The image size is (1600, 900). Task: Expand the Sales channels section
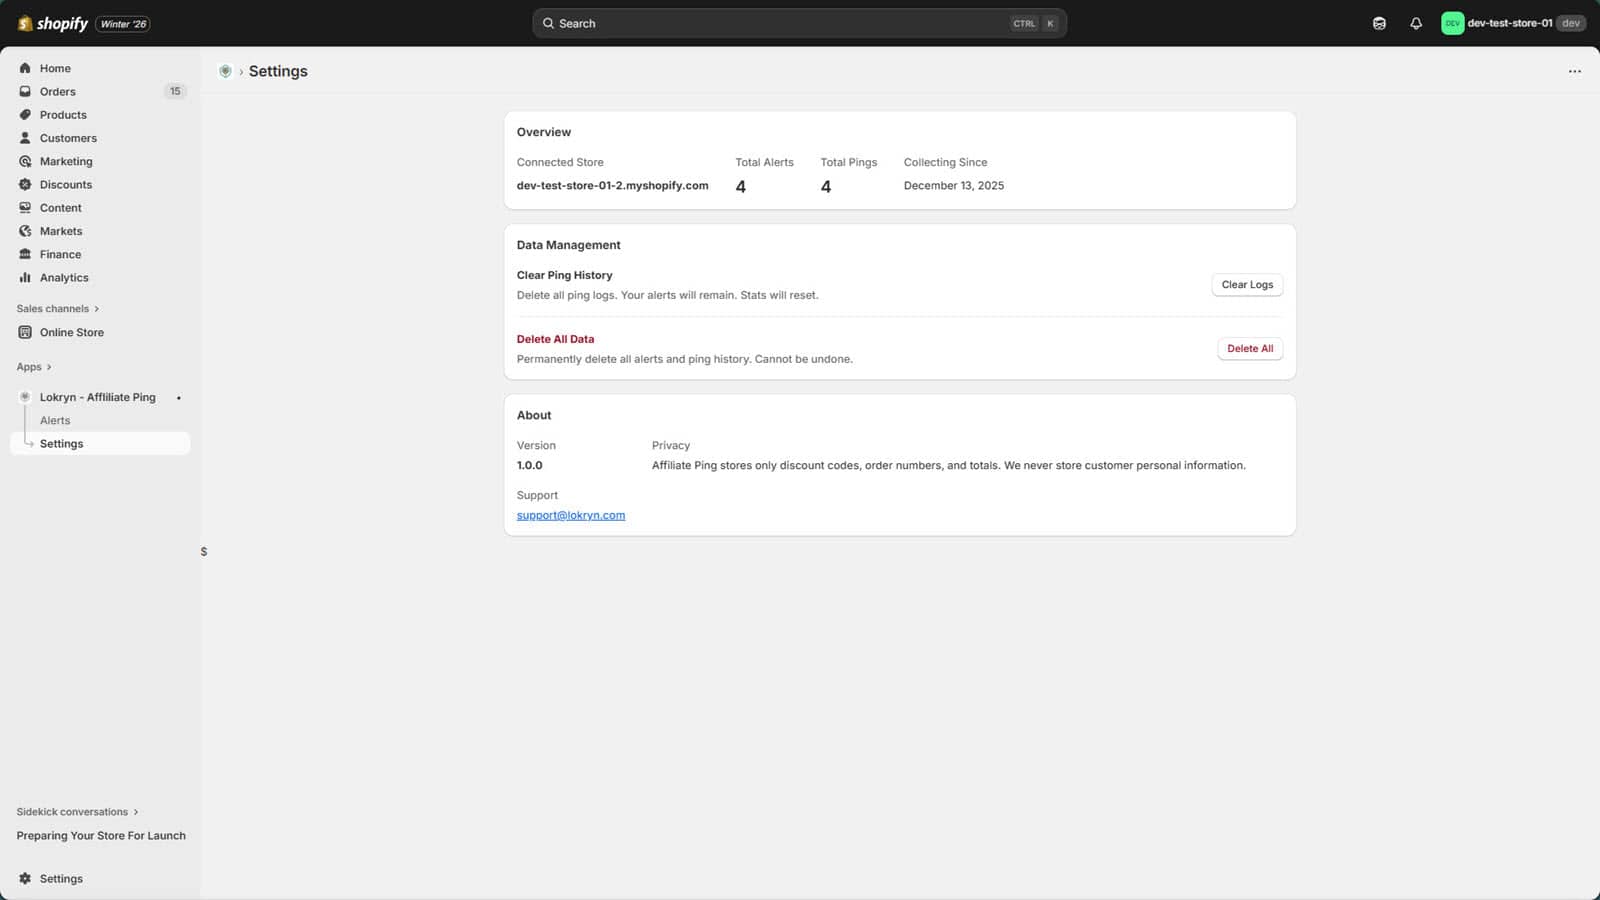[x=57, y=308]
